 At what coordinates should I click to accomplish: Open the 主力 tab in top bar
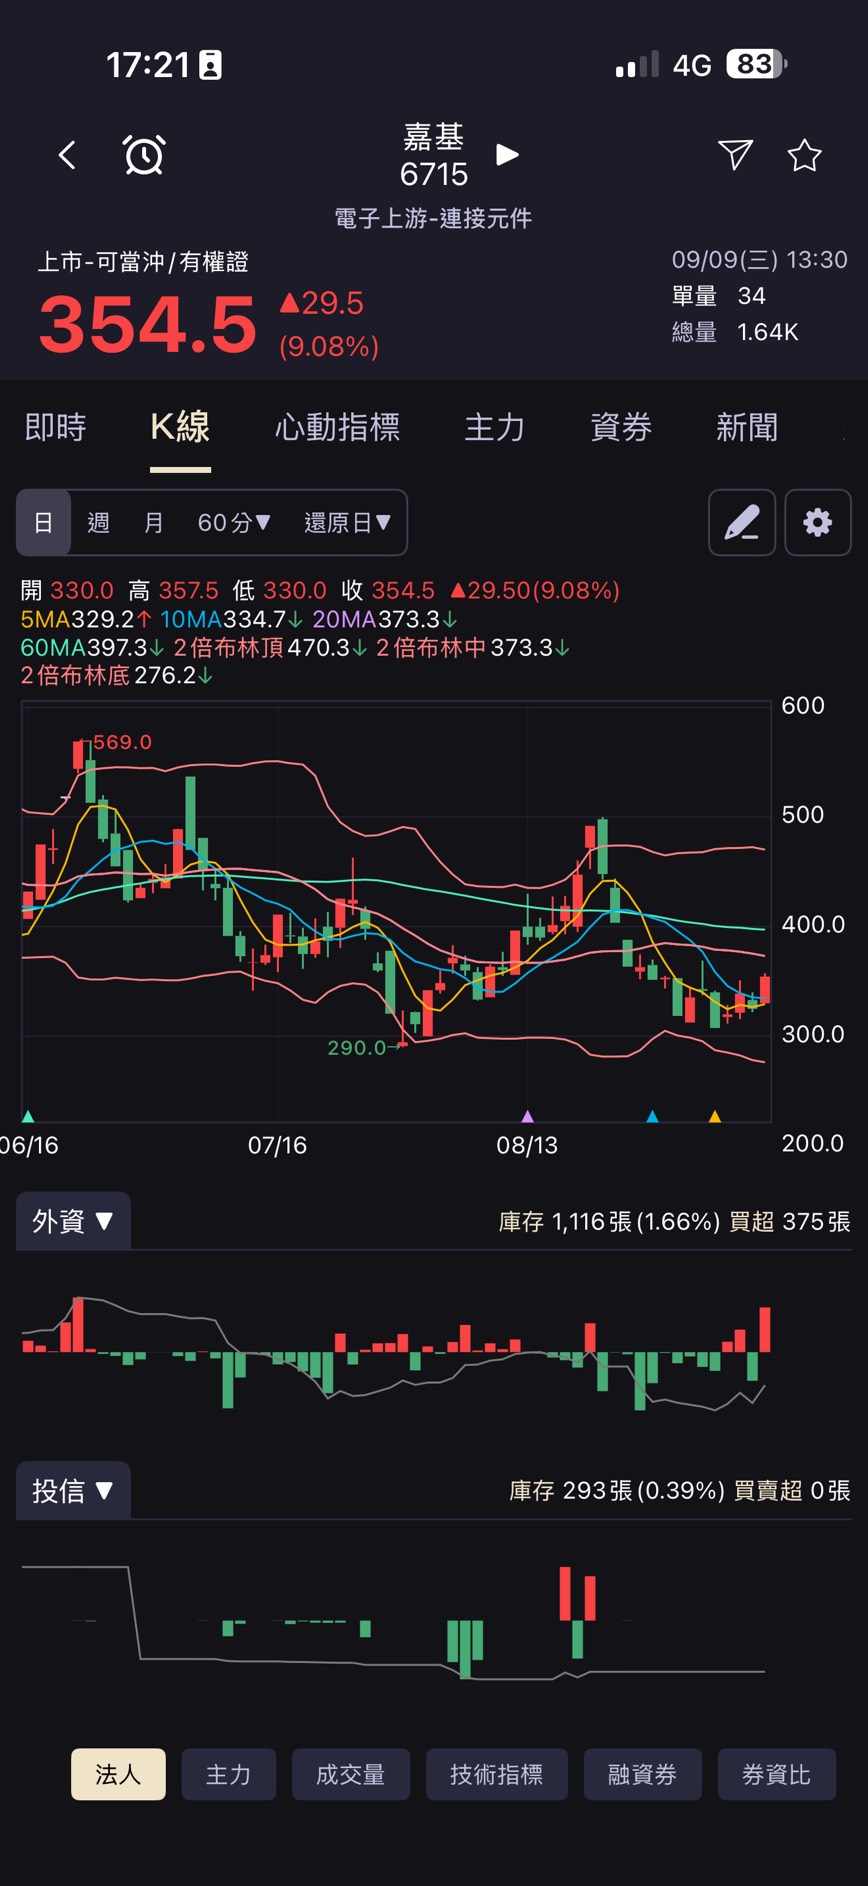coord(495,427)
